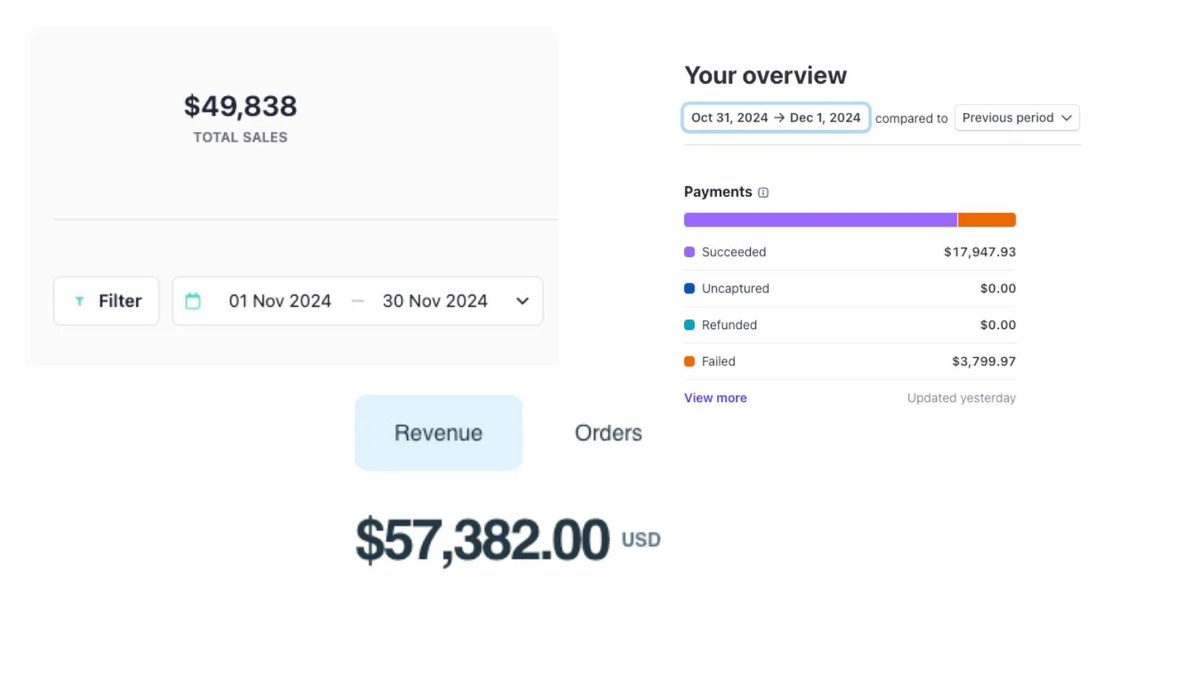
Task: Click the $3,799.97 failed amount
Action: pos(984,361)
